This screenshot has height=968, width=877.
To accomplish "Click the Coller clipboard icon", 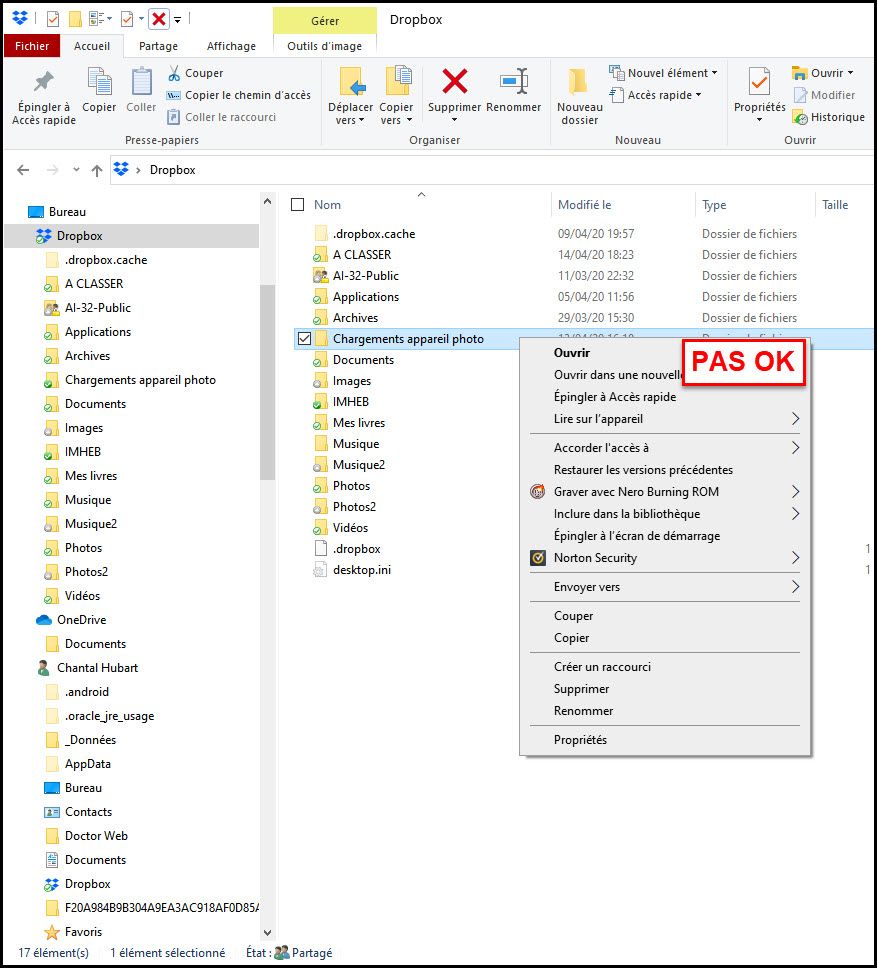I will 141,82.
